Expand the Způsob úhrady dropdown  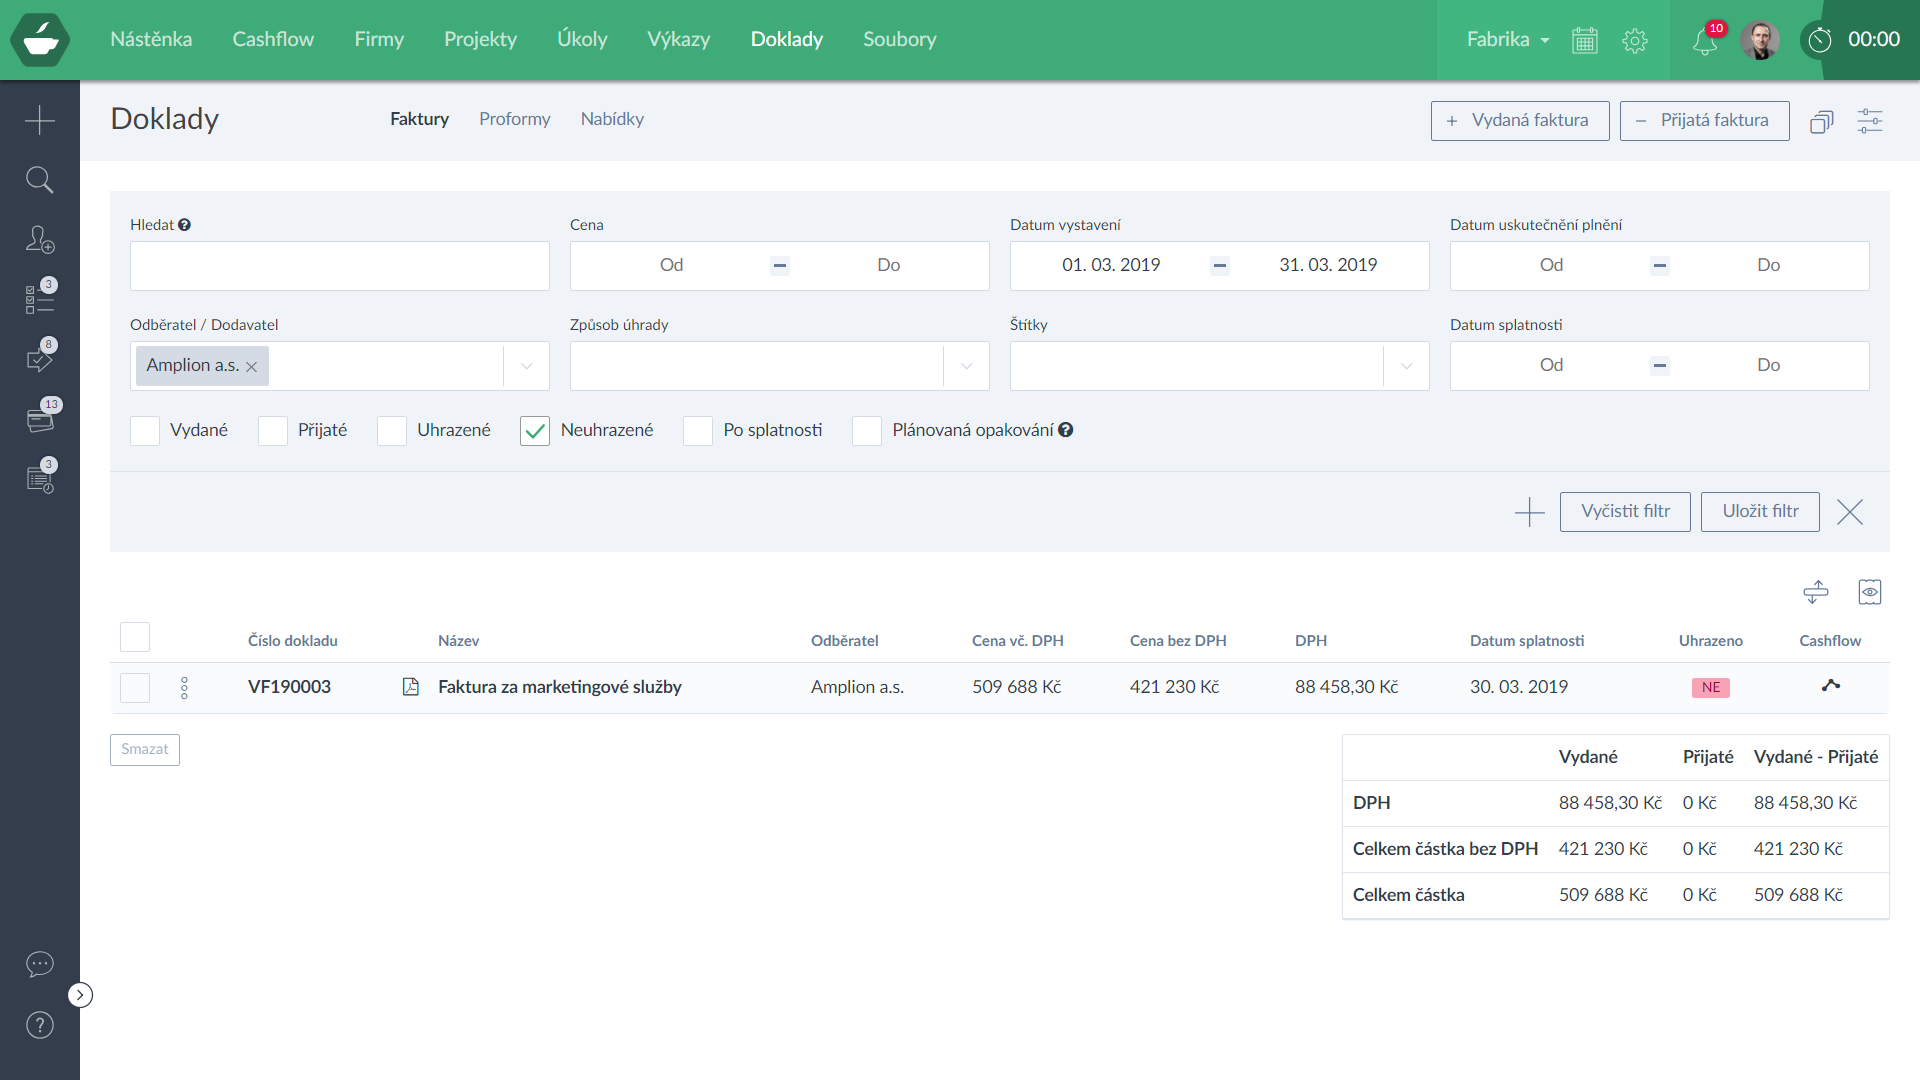(966, 366)
